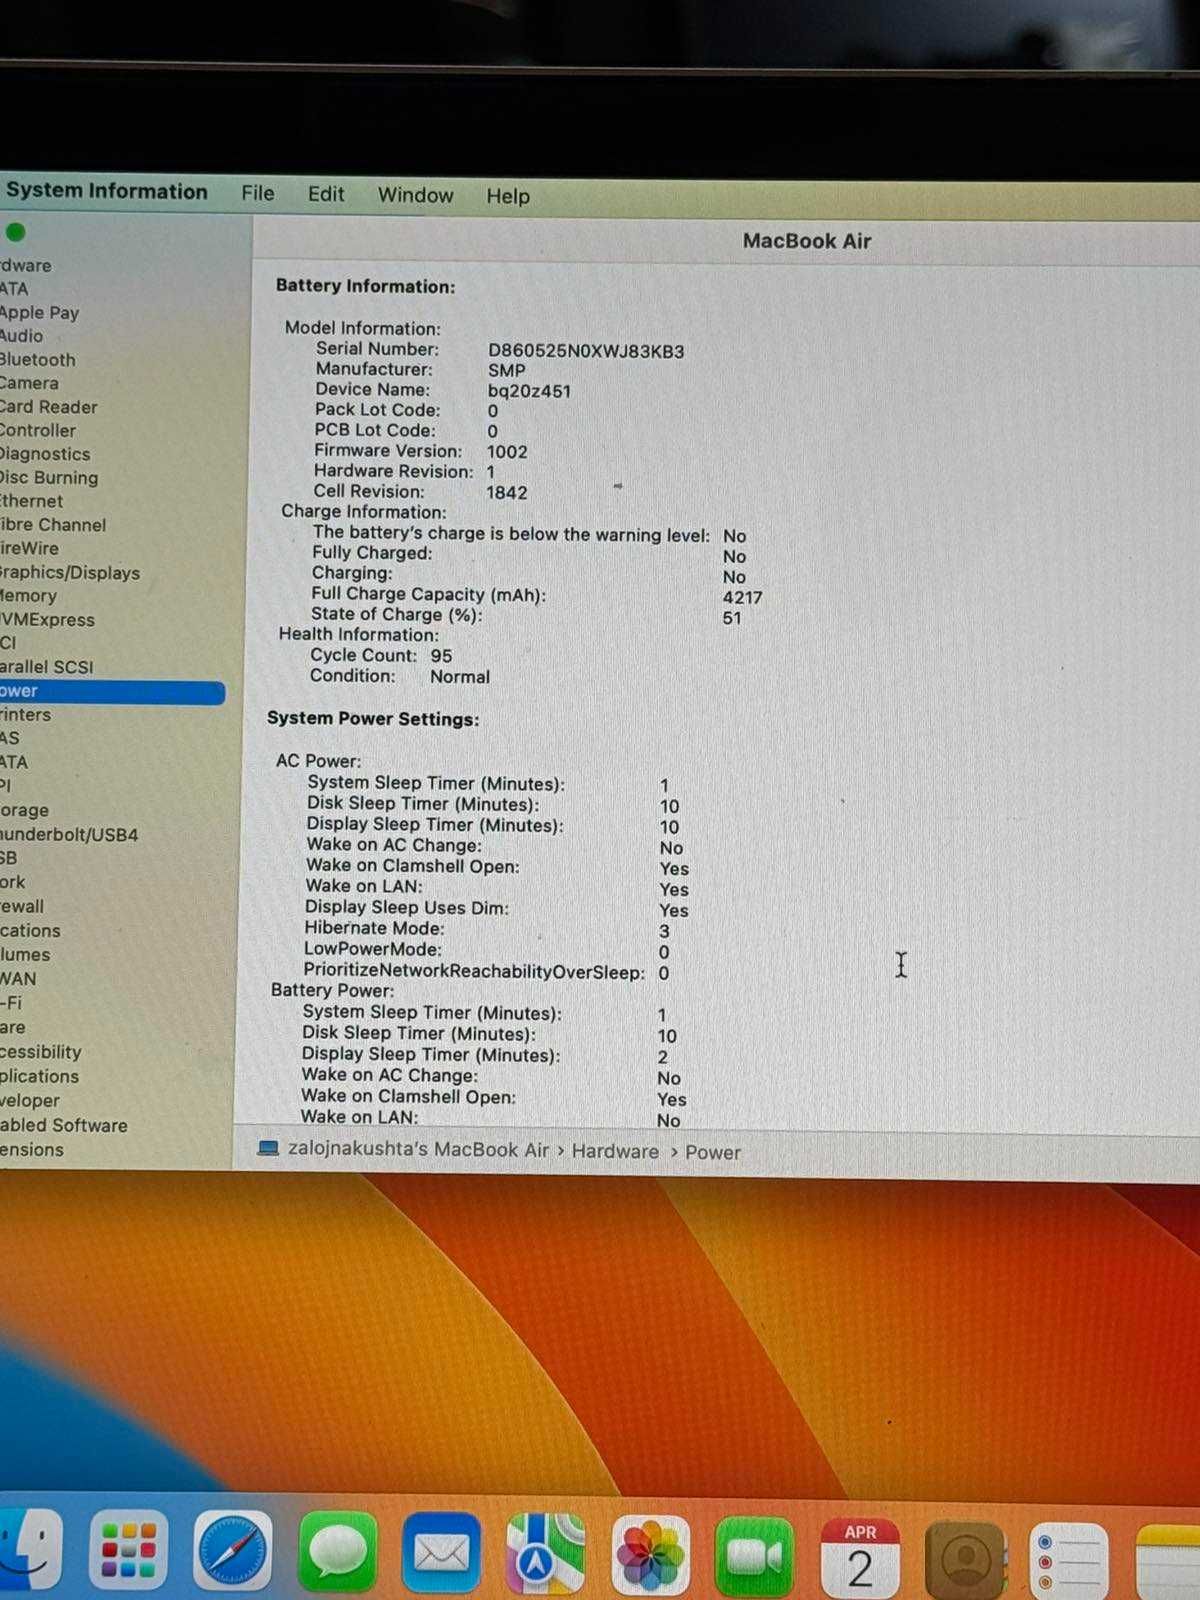The height and width of the screenshot is (1600, 1200).
Task: Select the highlighted Power sidebar row
Action: (112, 692)
